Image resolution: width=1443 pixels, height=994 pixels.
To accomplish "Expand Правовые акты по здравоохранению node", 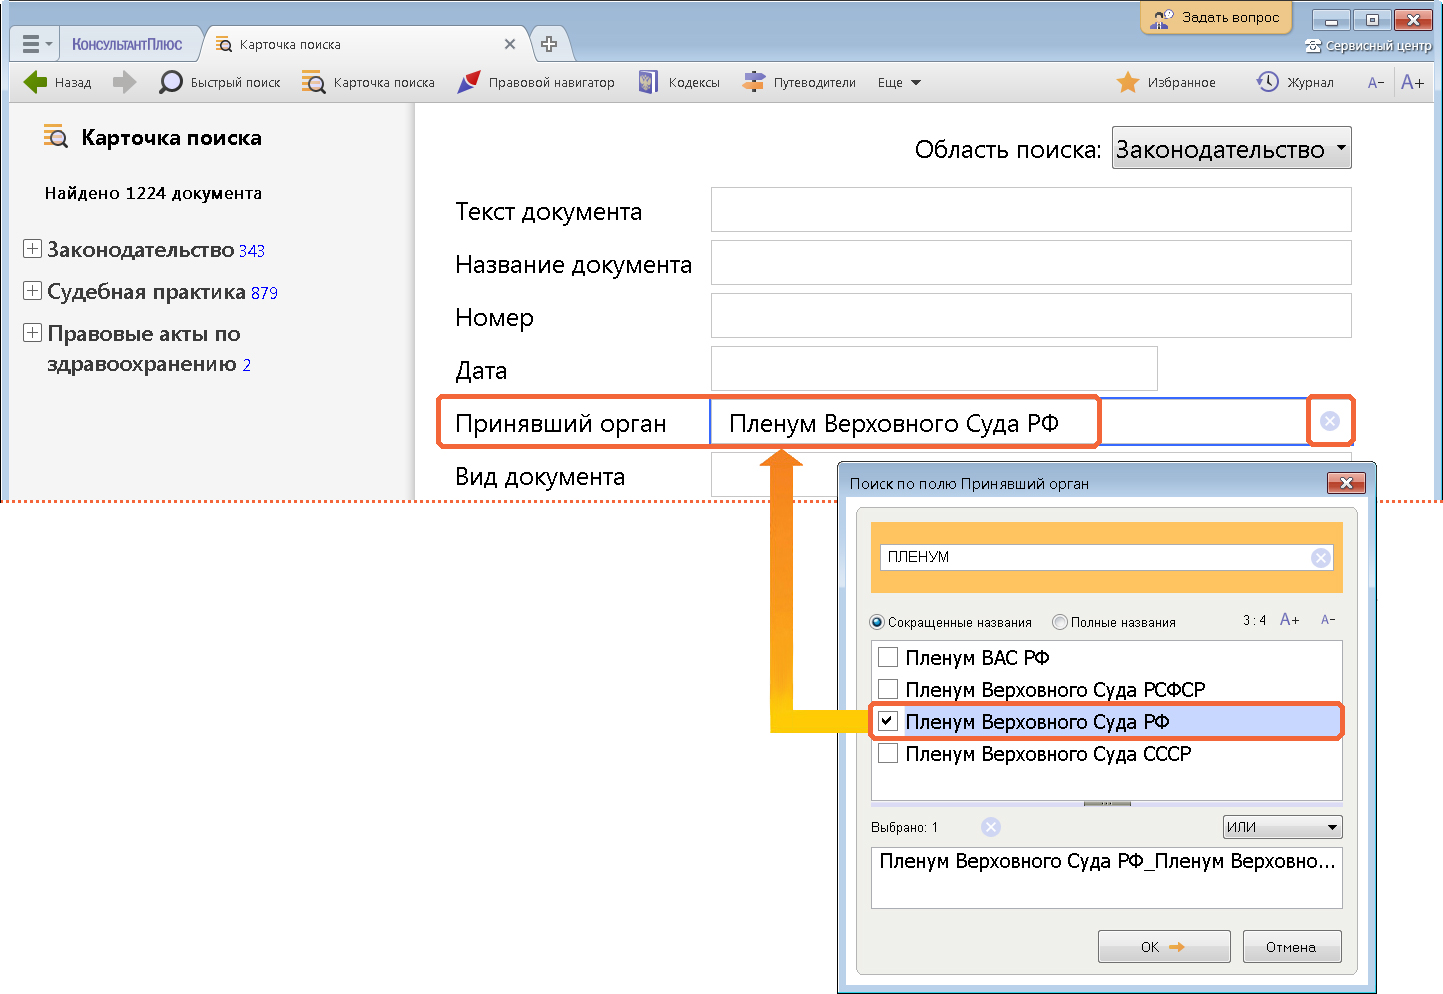I will coord(32,332).
